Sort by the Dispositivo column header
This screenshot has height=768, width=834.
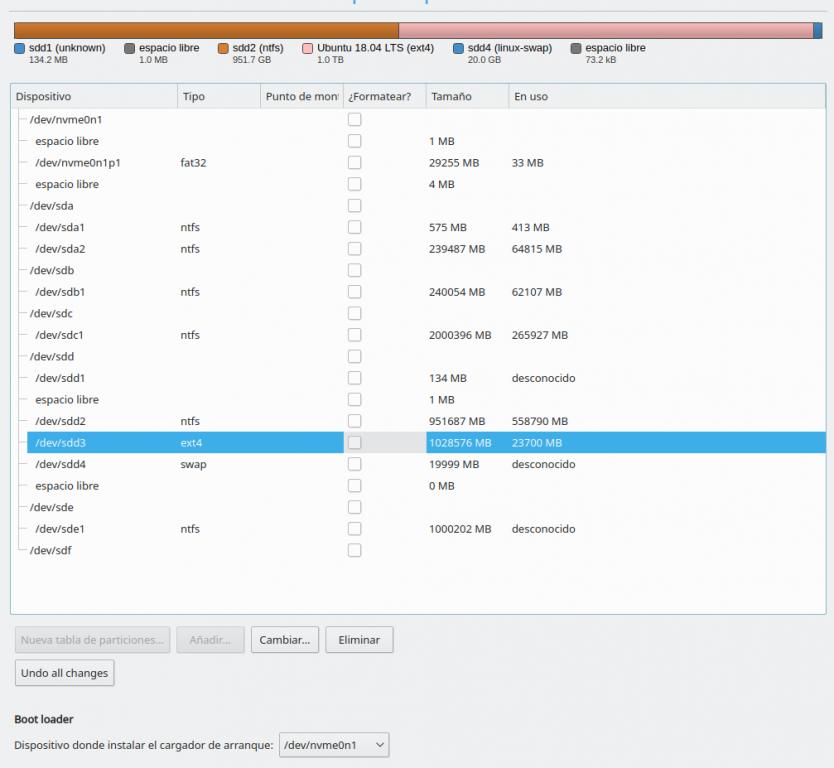coord(93,97)
